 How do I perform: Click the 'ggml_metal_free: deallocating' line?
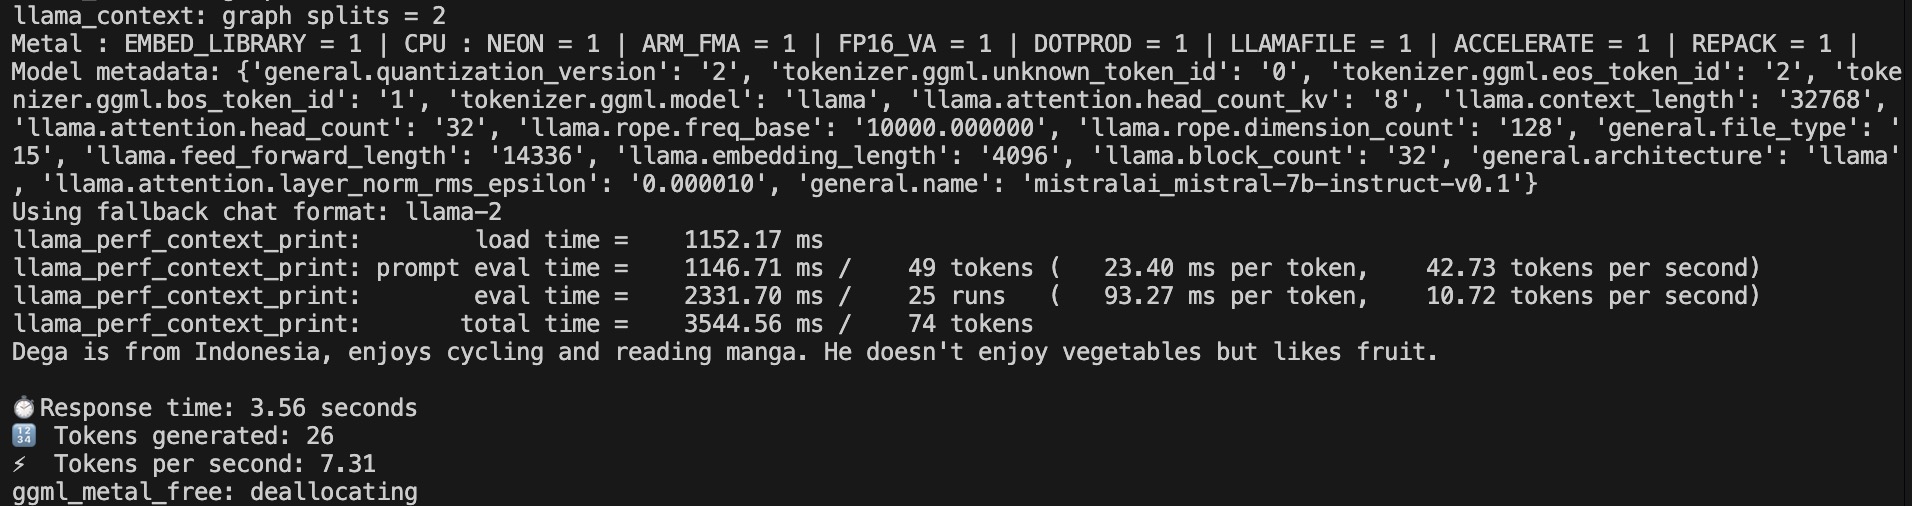pos(215,492)
